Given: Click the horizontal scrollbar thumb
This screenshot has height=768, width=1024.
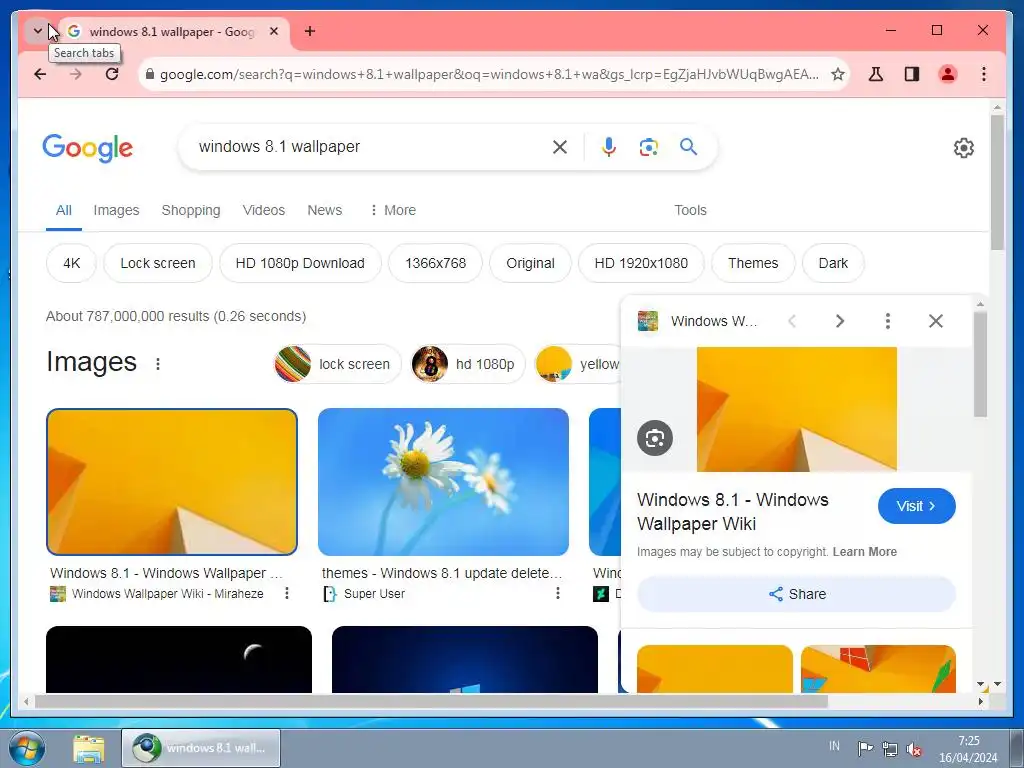Looking at the screenshot, I should pyautogui.click(x=432, y=701).
